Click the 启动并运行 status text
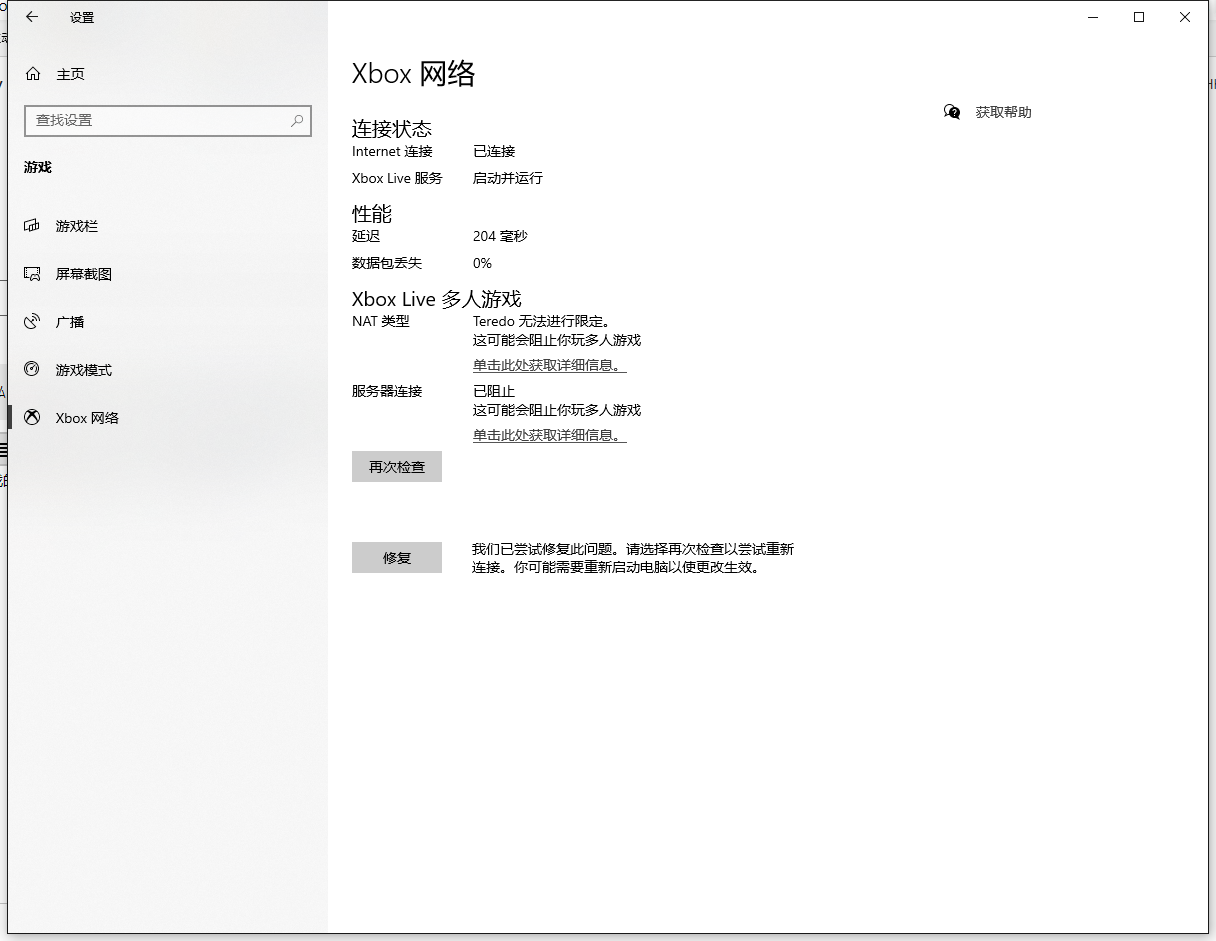Image resolution: width=1216 pixels, height=941 pixels. [x=508, y=178]
